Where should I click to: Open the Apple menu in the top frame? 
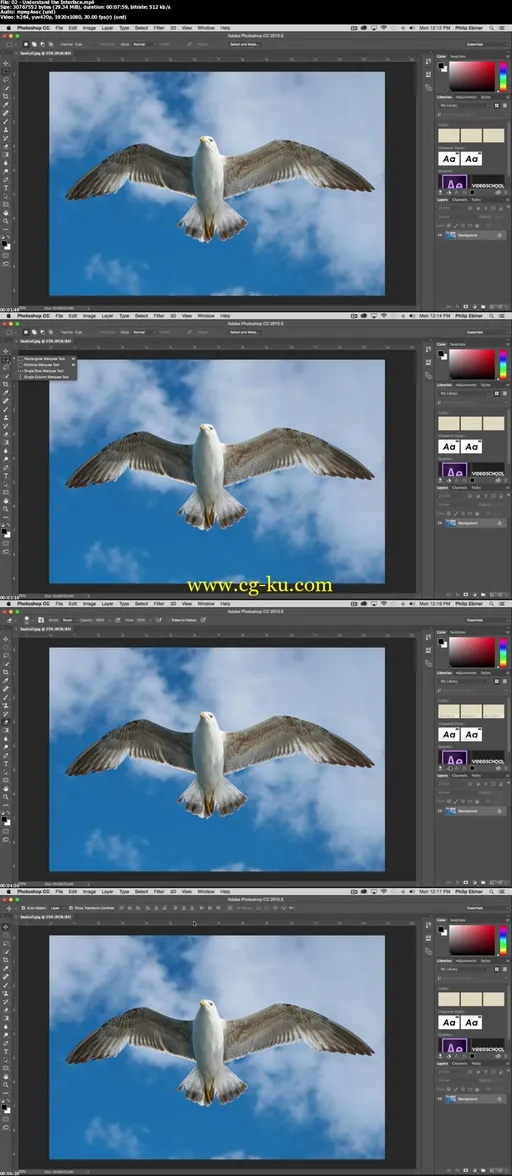click(7, 28)
